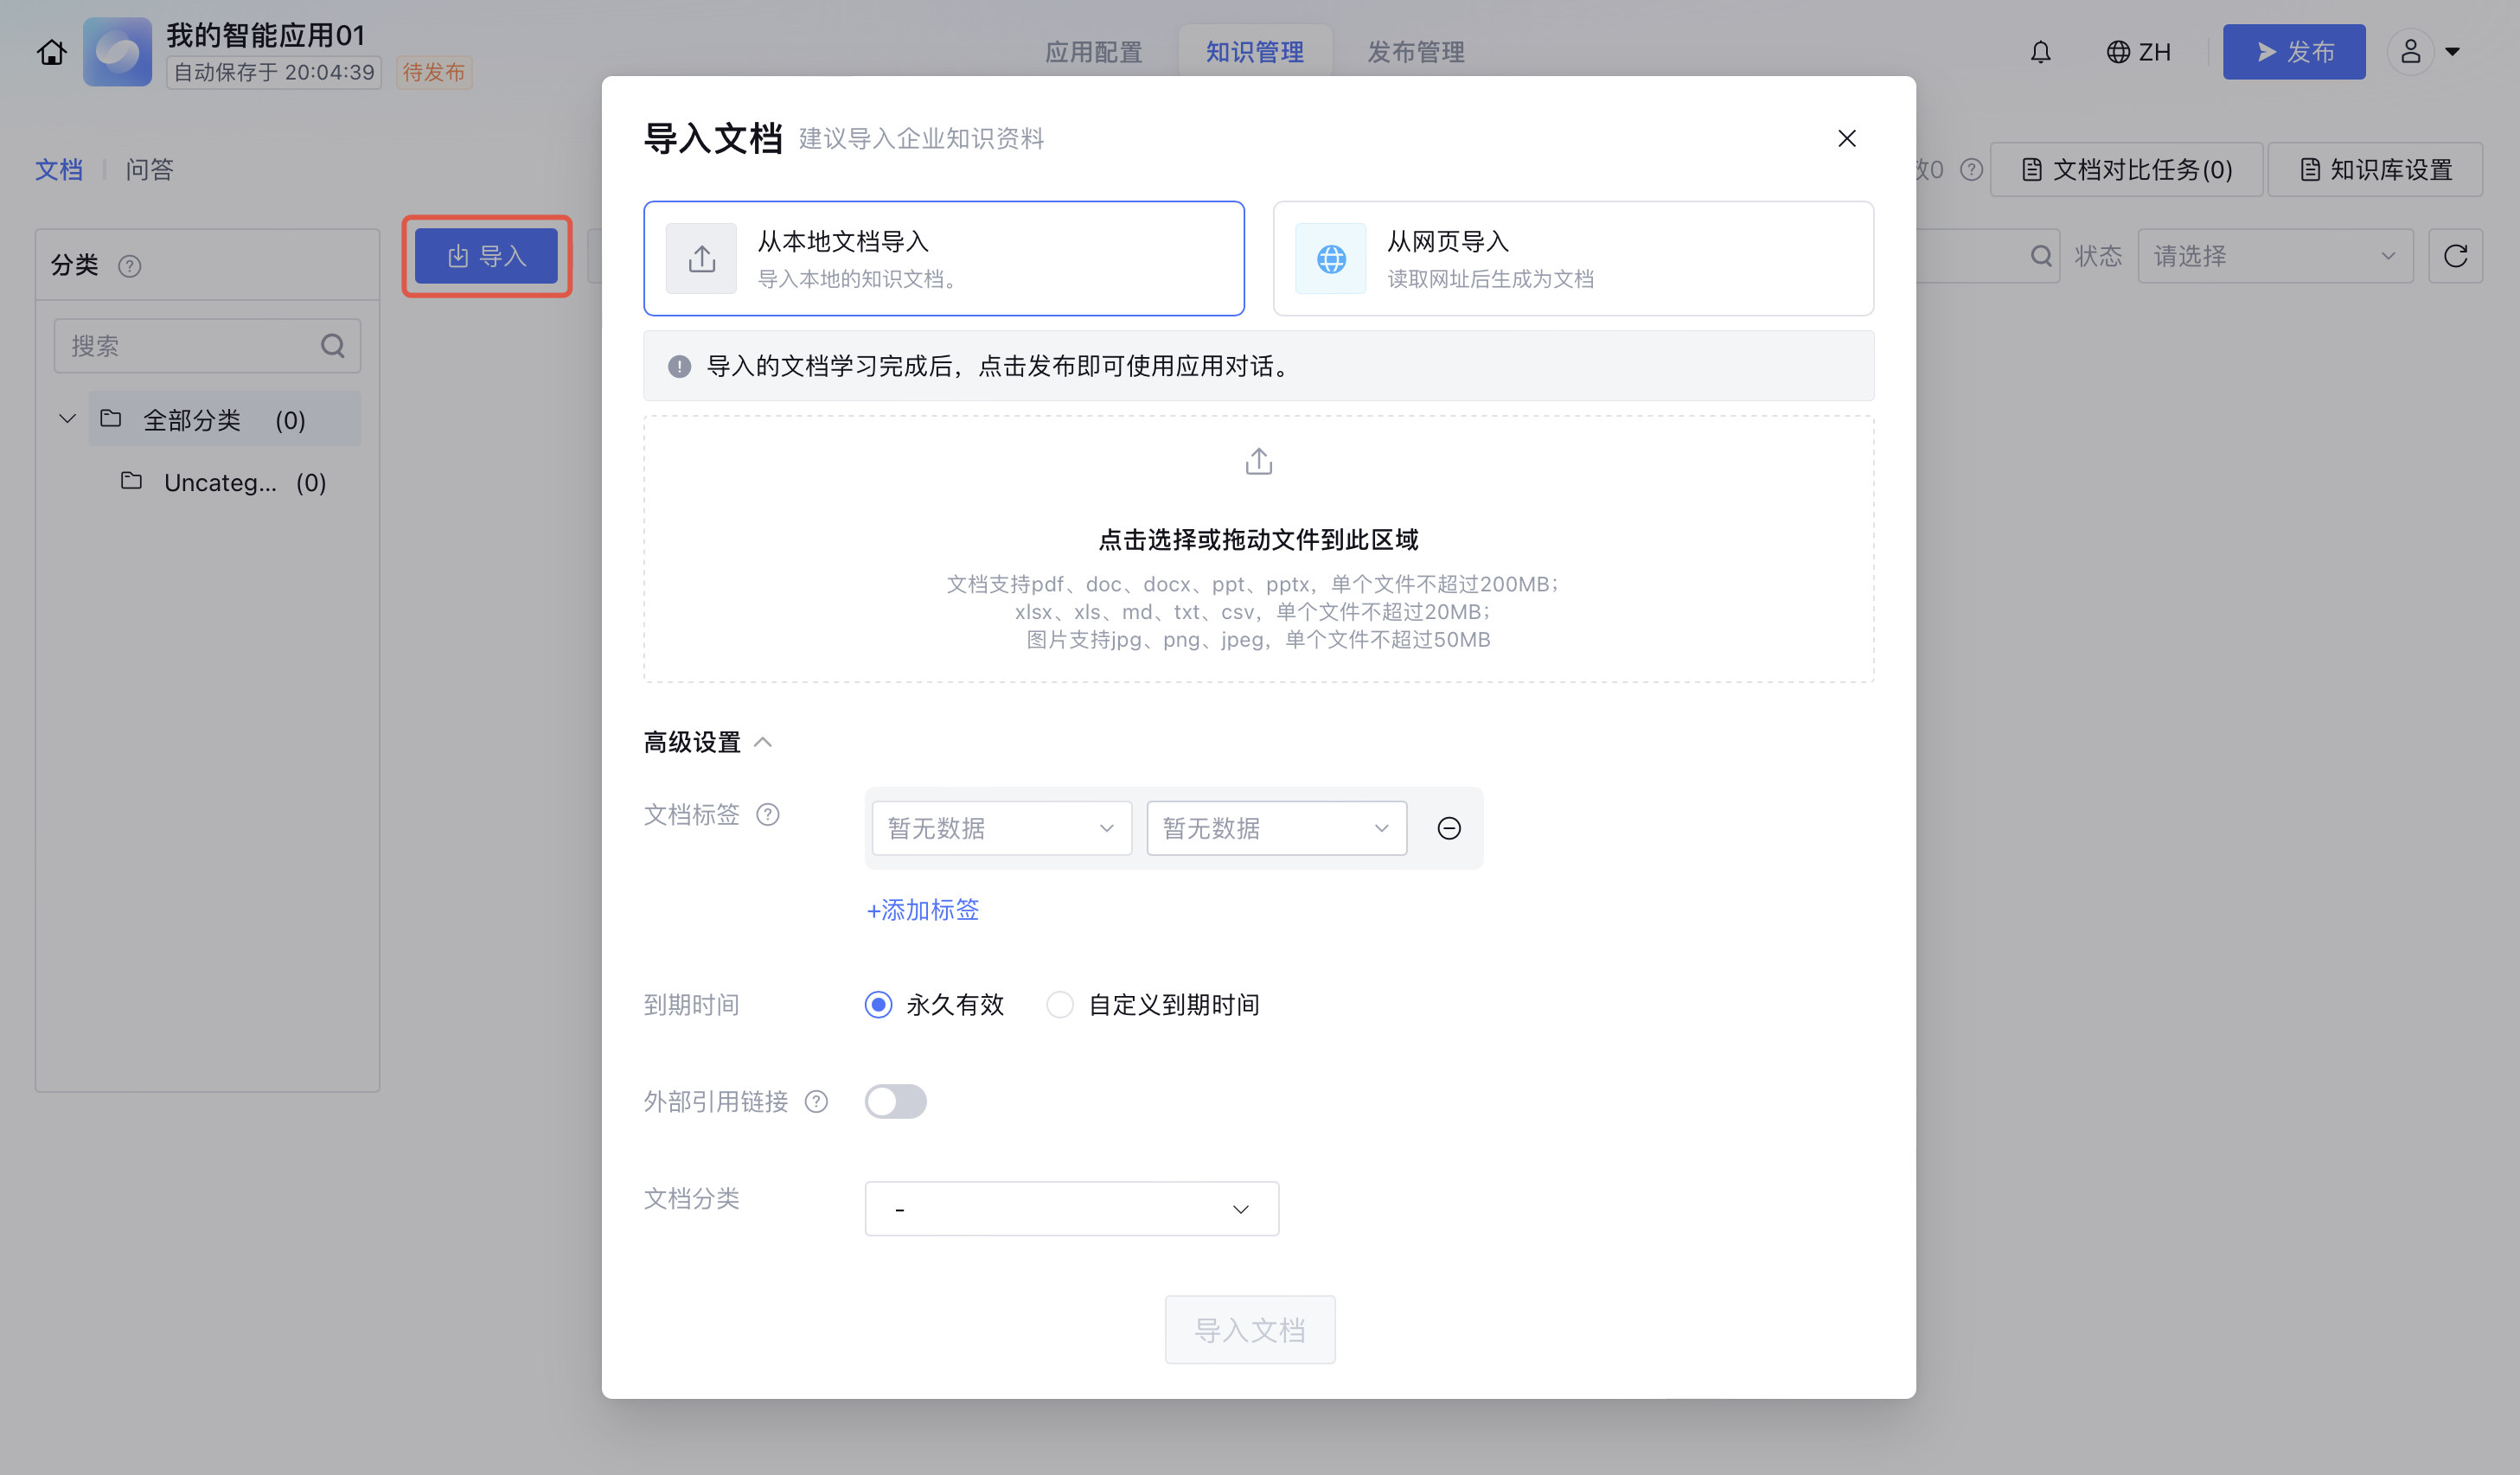Click the home icon
Viewport: 2520px width, 1475px height.
52,52
